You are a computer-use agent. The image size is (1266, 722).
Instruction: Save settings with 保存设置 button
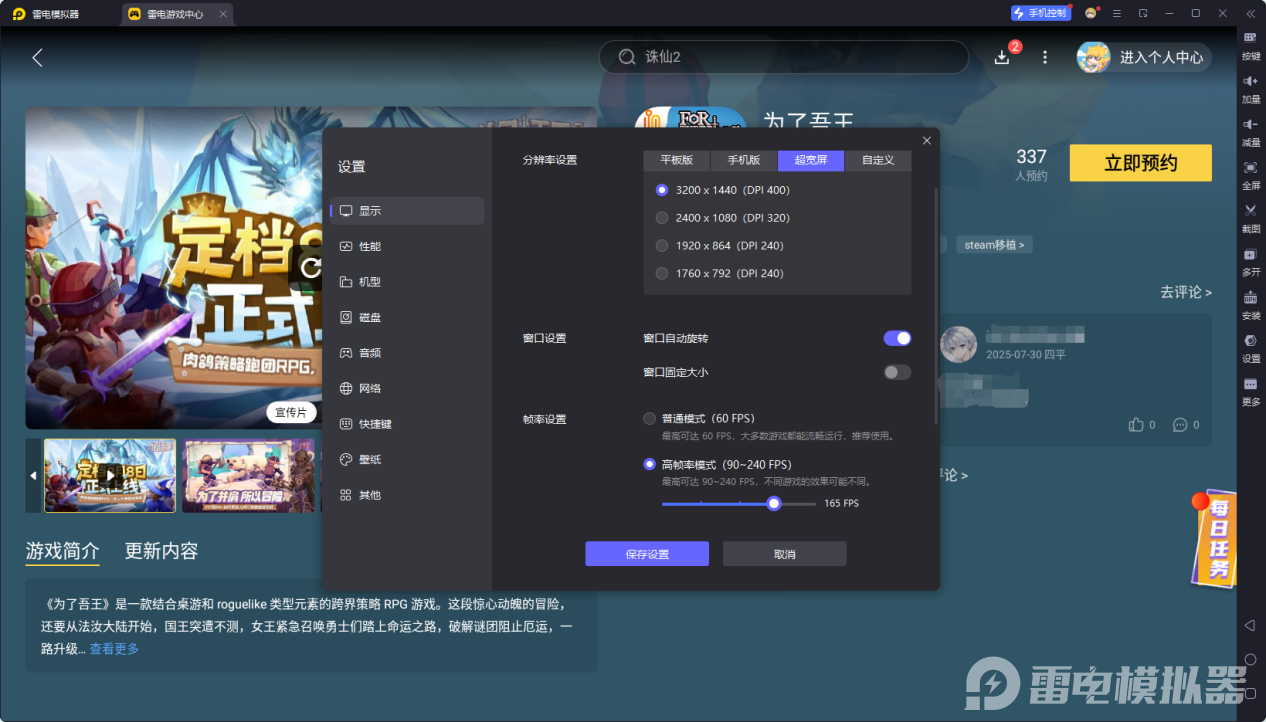(x=646, y=553)
